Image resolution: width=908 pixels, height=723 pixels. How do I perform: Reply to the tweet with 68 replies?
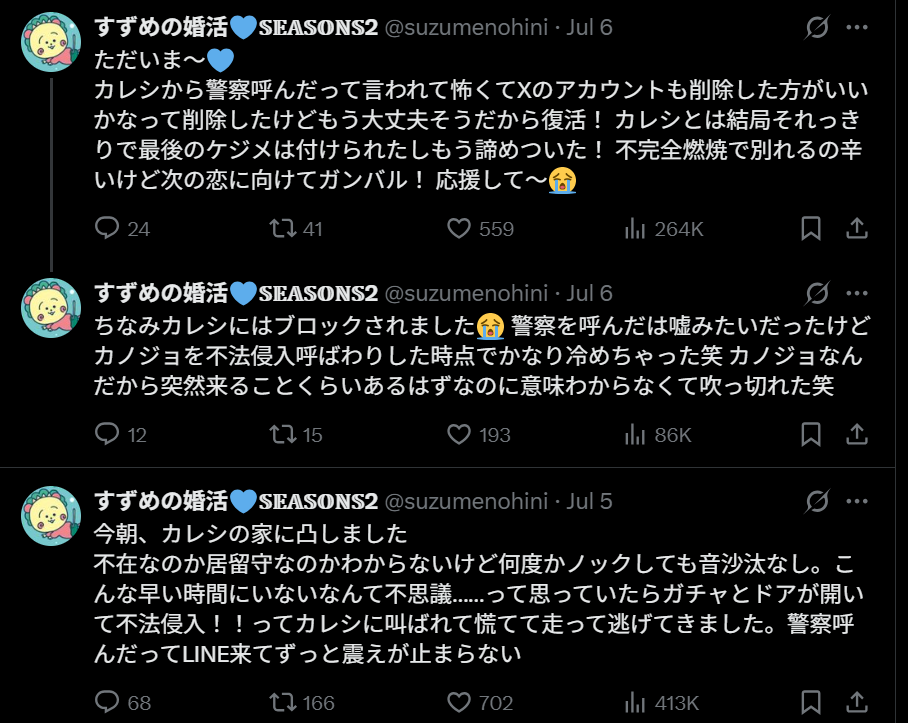(108, 702)
